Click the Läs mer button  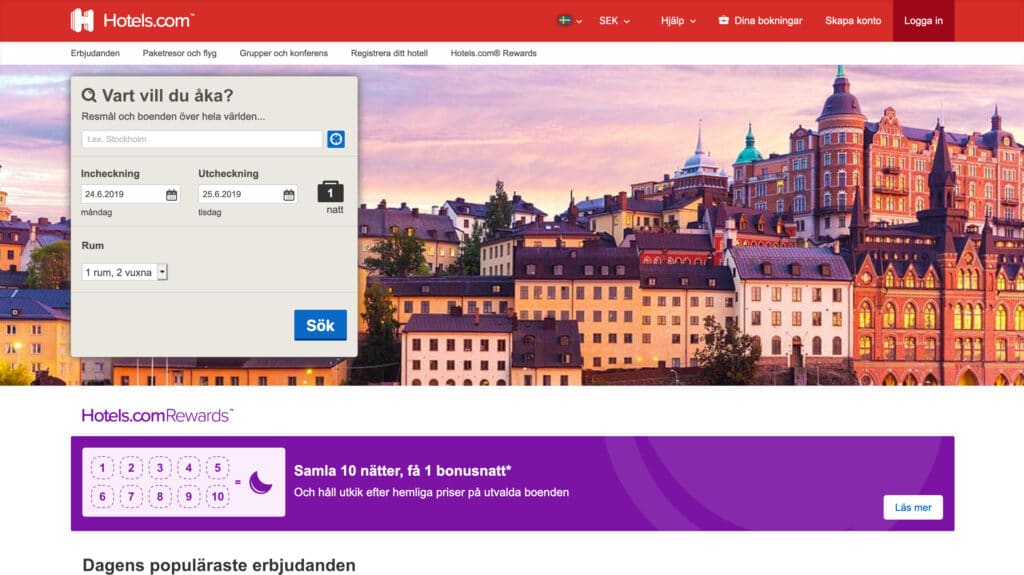(x=913, y=507)
